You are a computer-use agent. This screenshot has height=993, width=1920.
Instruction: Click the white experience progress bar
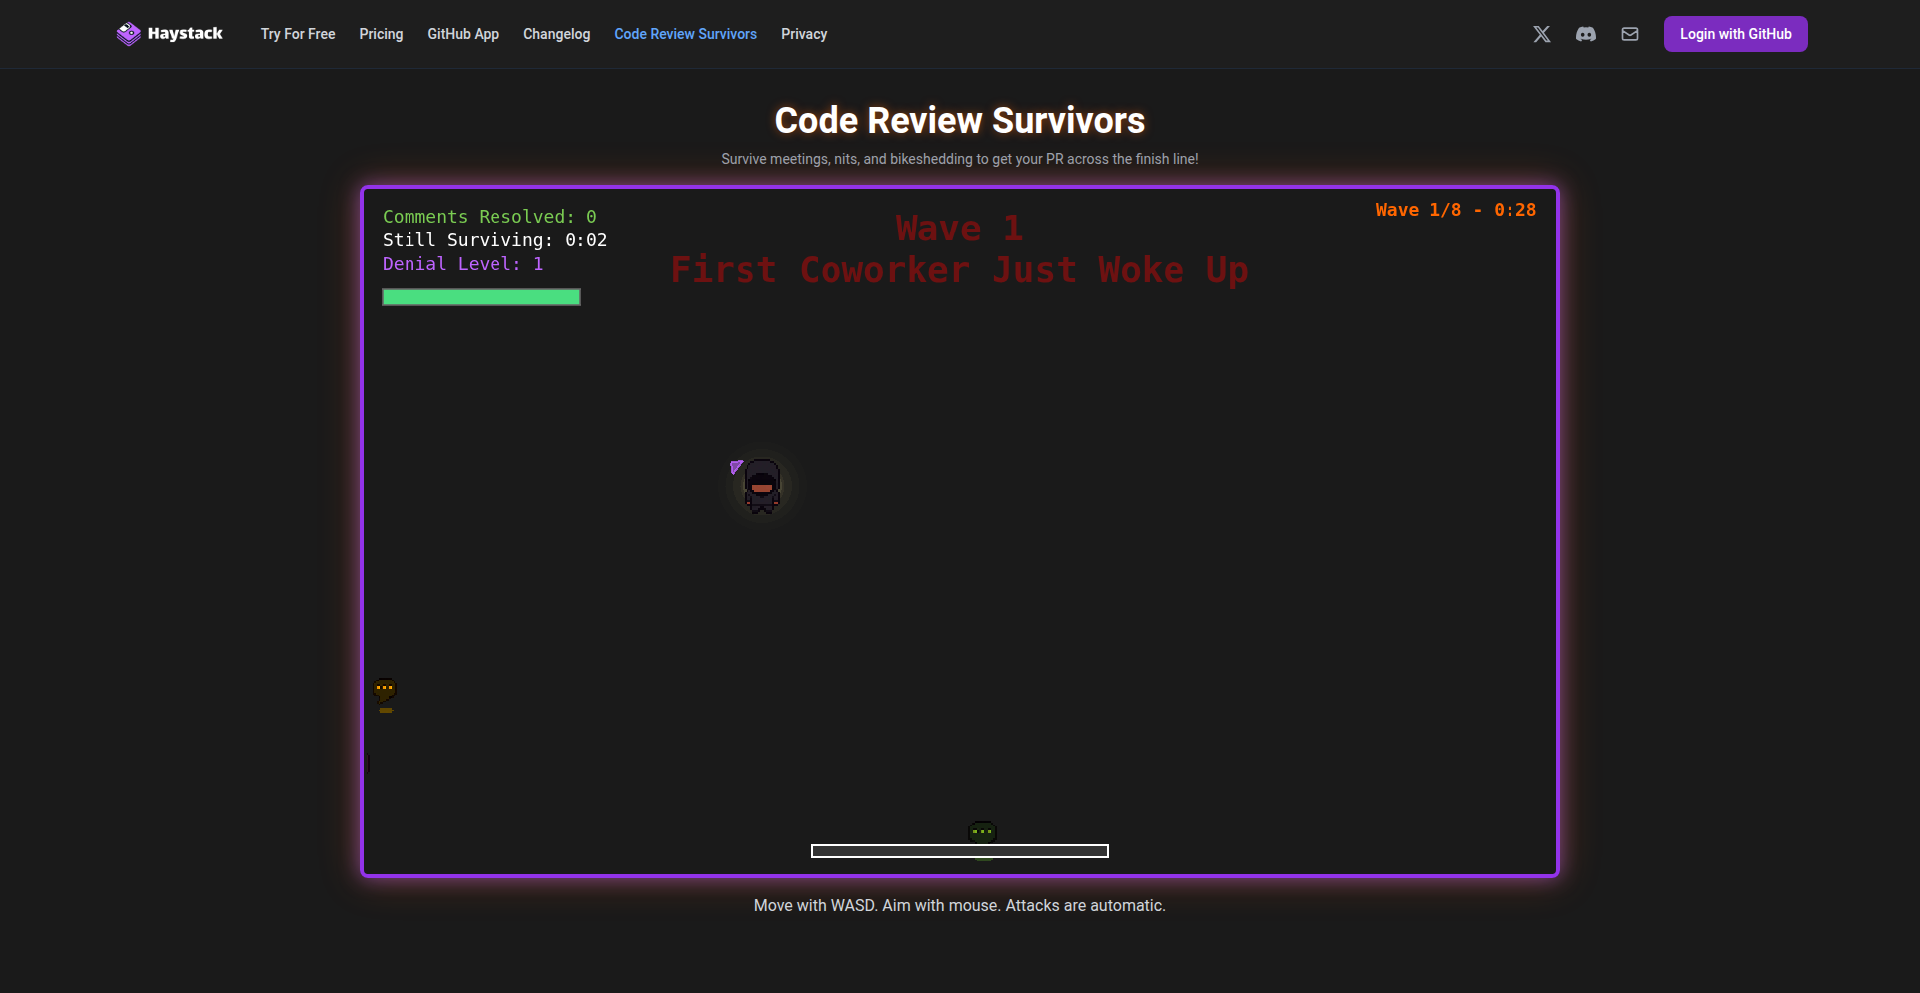[x=960, y=851]
